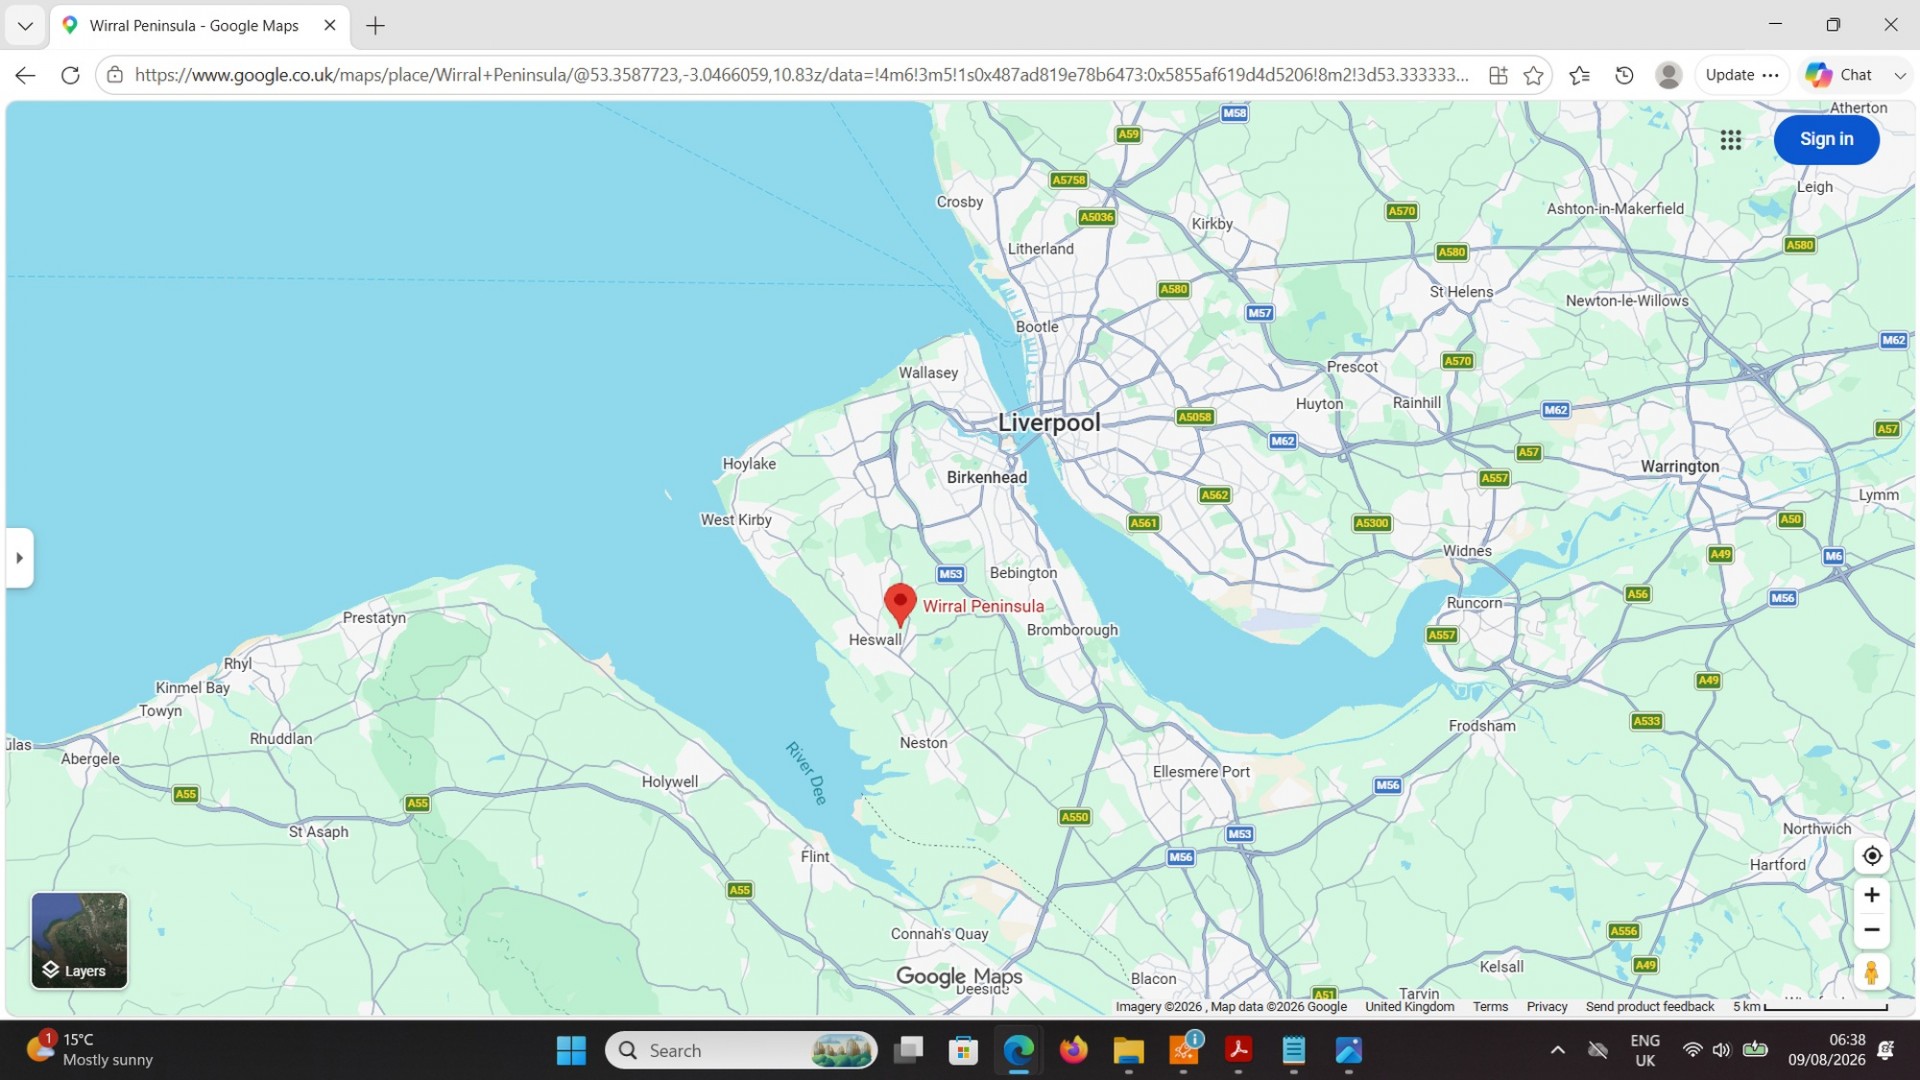Click the Prestatyn label on the map
Image resolution: width=1920 pixels, height=1080 pixels.
coord(374,618)
